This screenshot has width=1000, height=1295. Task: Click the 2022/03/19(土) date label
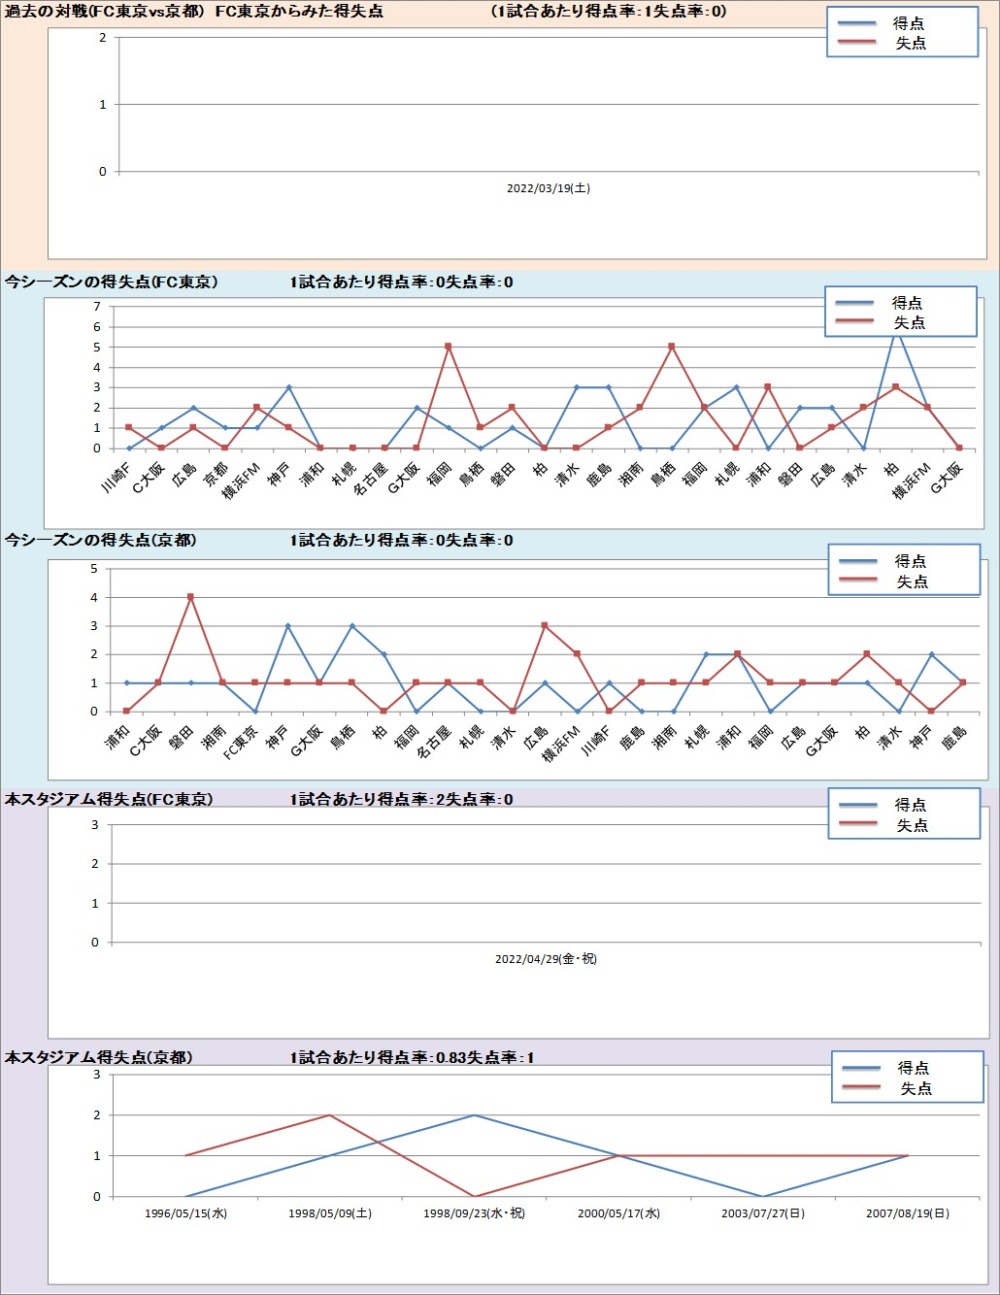point(548,188)
